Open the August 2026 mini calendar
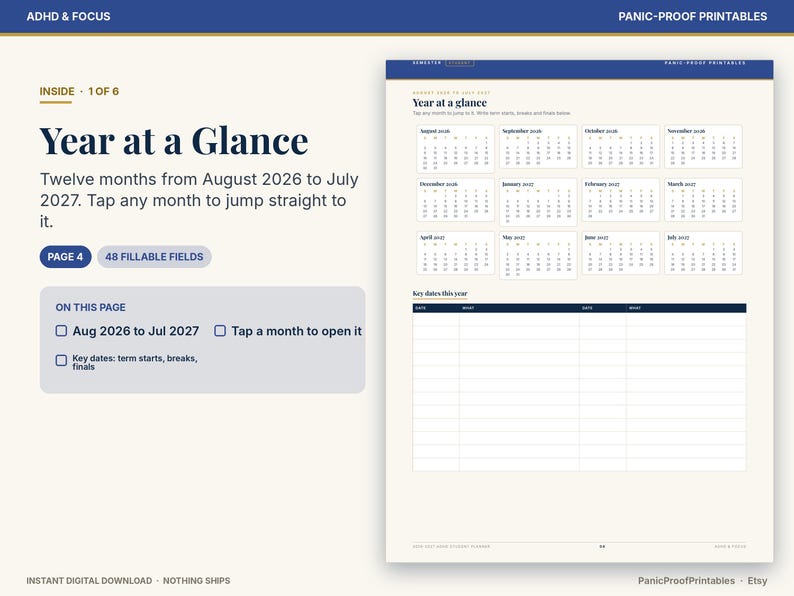Screen dimensions: 794x596 [x=455, y=149]
